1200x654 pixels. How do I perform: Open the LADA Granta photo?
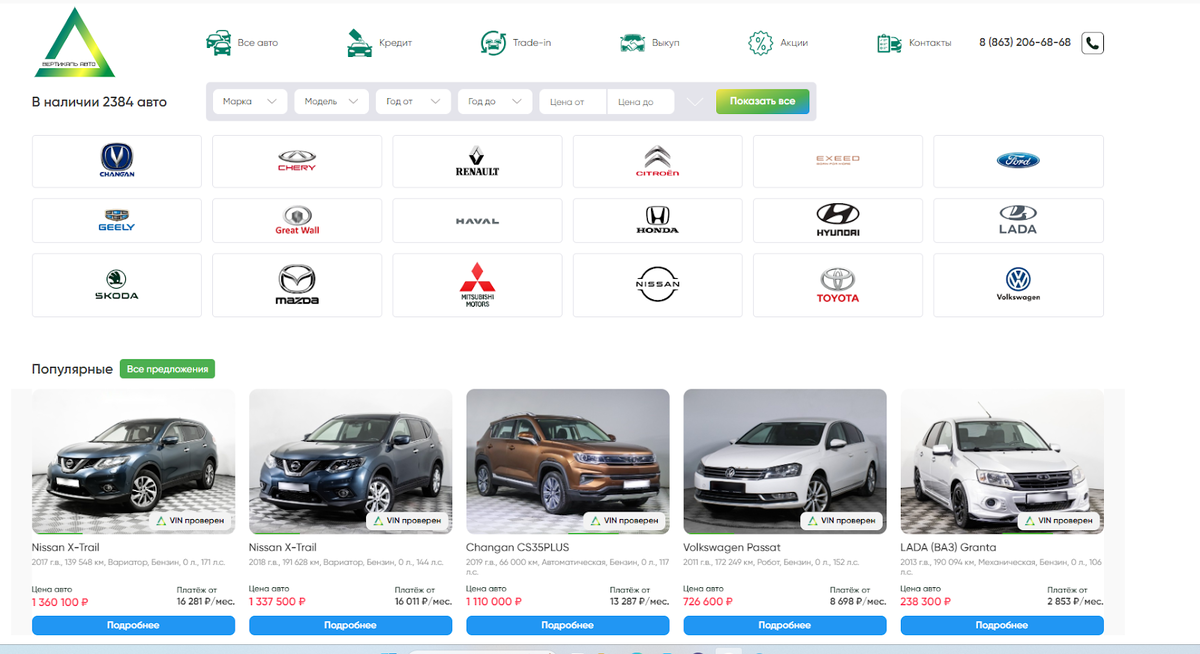click(1002, 462)
